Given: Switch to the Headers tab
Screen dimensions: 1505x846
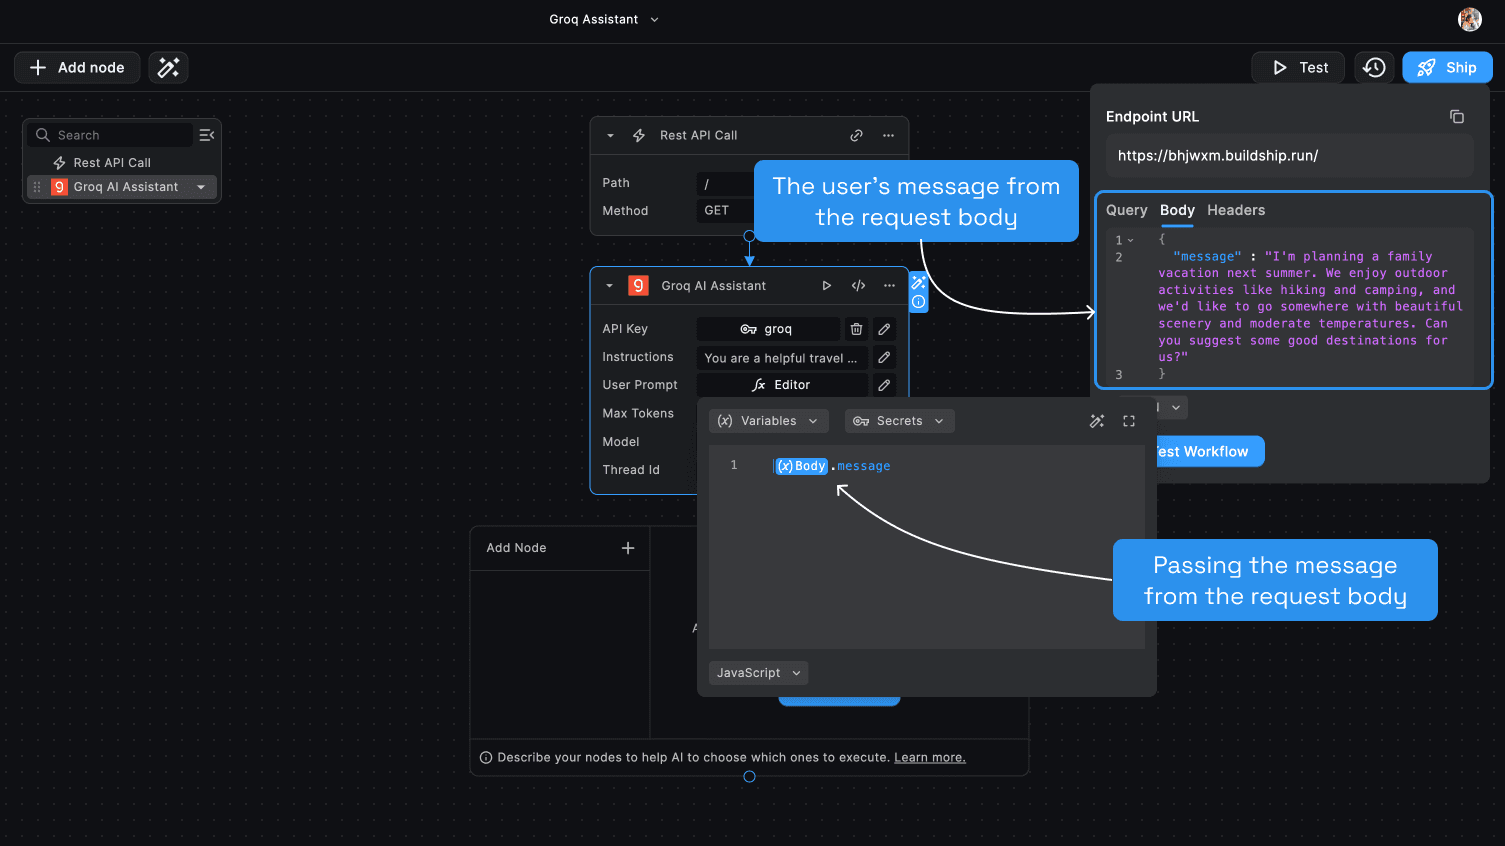Looking at the screenshot, I should point(1235,210).
